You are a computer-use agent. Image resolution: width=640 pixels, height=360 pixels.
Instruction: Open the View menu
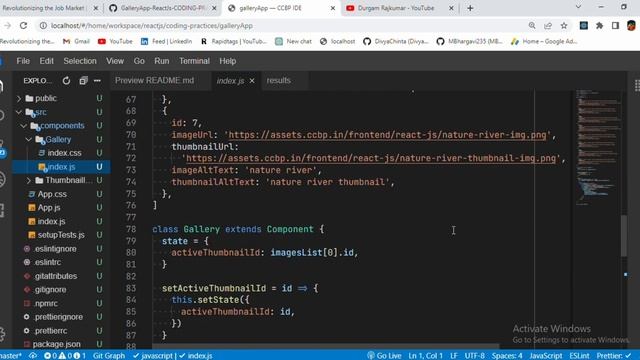coord(115,61)
